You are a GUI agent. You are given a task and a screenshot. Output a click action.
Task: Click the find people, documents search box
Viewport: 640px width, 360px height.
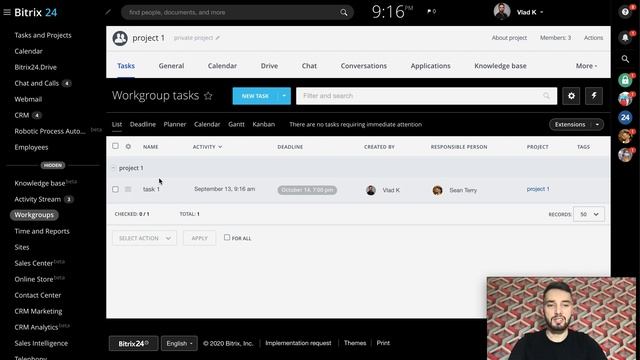point(238,12)
